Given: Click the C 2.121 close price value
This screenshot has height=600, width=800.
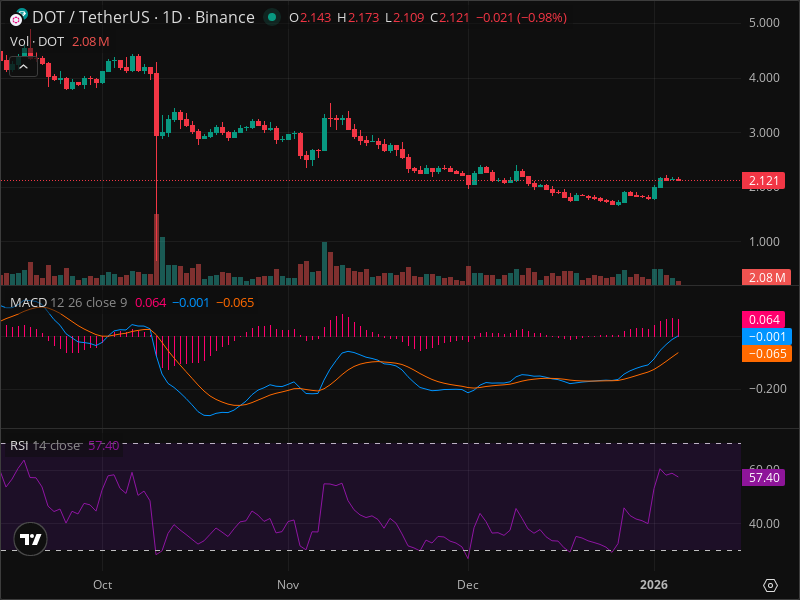Looking at the screenshot, I should point(449,18).
